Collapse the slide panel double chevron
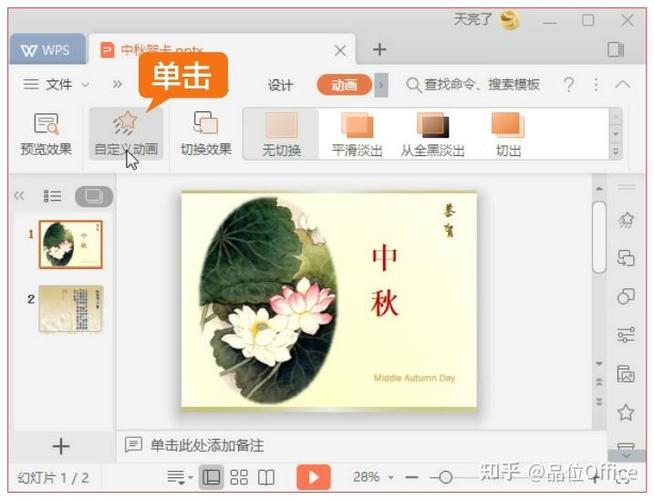This screenshot has width=654, height=500. (x=19, y=195)
